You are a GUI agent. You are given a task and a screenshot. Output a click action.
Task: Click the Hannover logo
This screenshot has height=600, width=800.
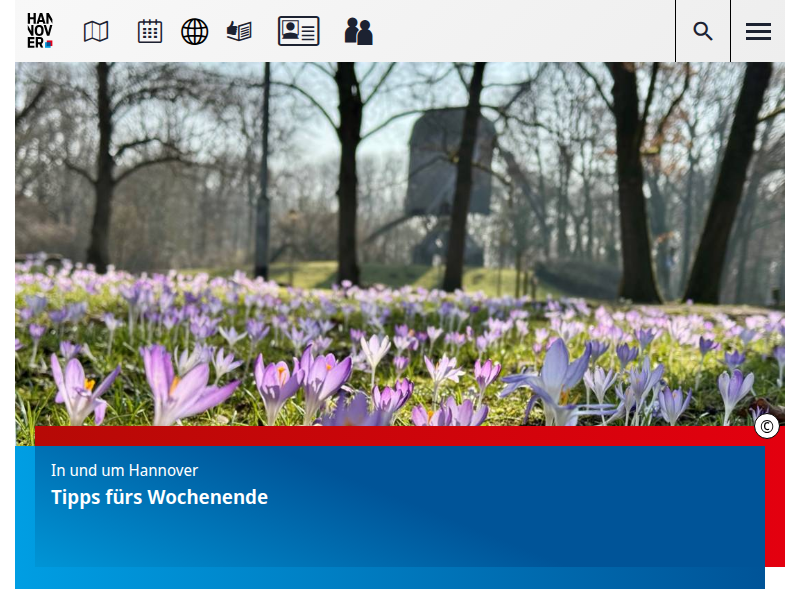[x=39, y=30]
